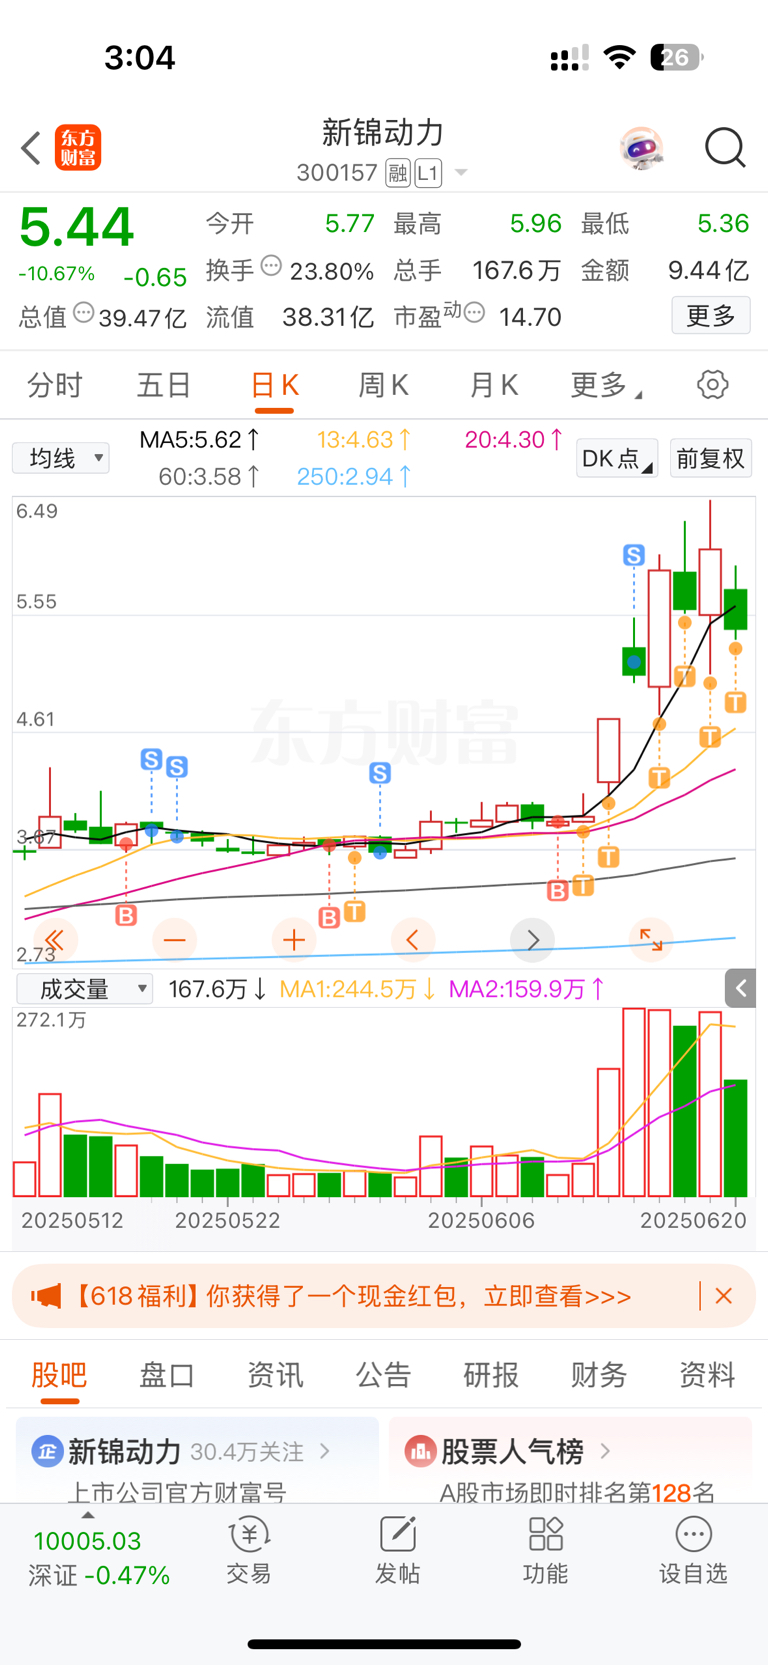Open the 功能 functions icon
The width and height of the screenshot is (769, 1665).
click(545, 1551)
